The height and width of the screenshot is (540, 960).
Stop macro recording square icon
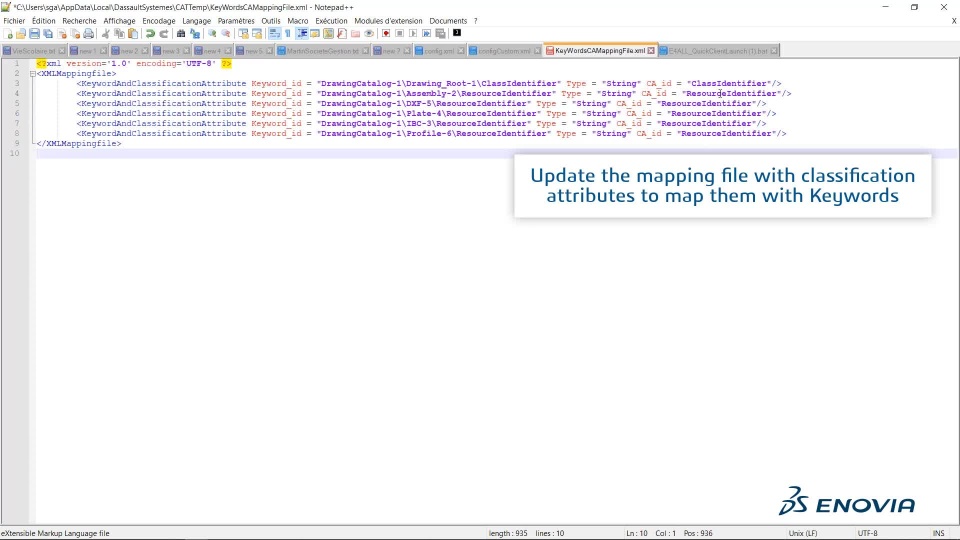click(399, 34)
